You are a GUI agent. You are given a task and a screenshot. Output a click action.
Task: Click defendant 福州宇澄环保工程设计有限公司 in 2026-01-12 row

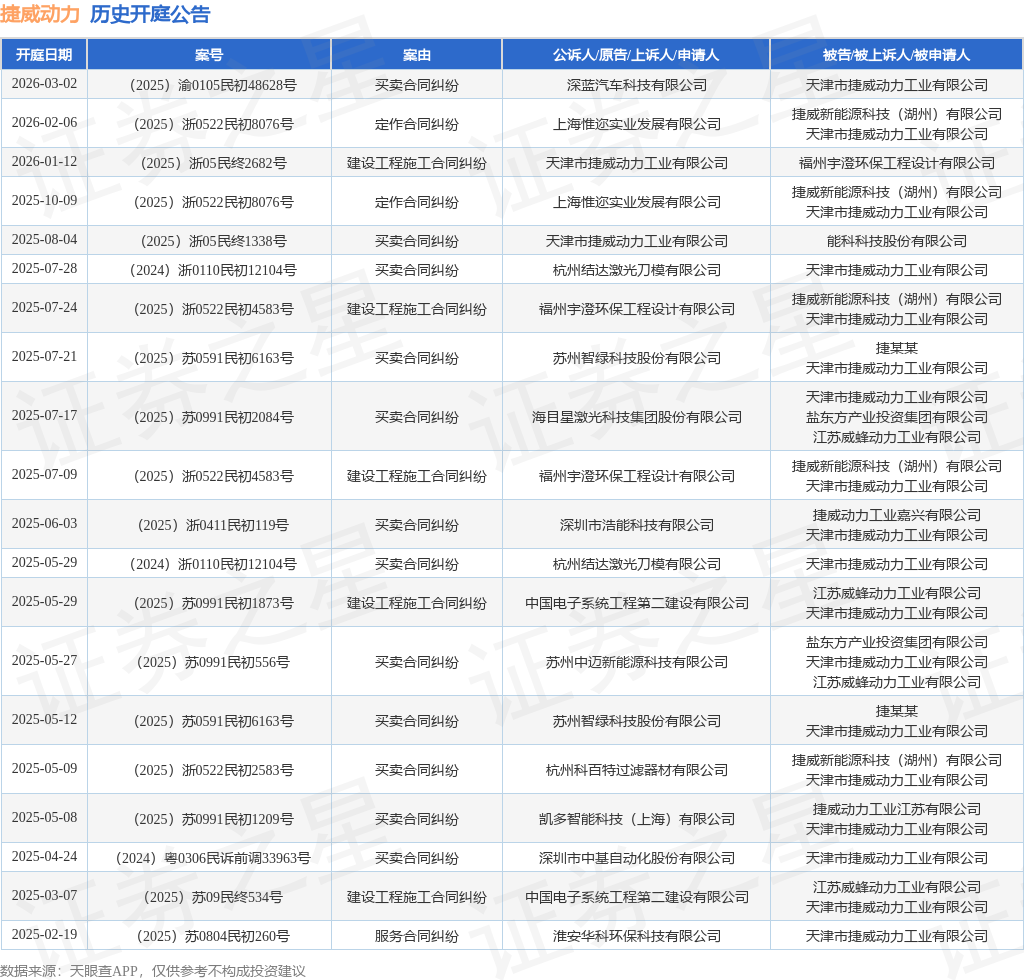tap(897, 163)
